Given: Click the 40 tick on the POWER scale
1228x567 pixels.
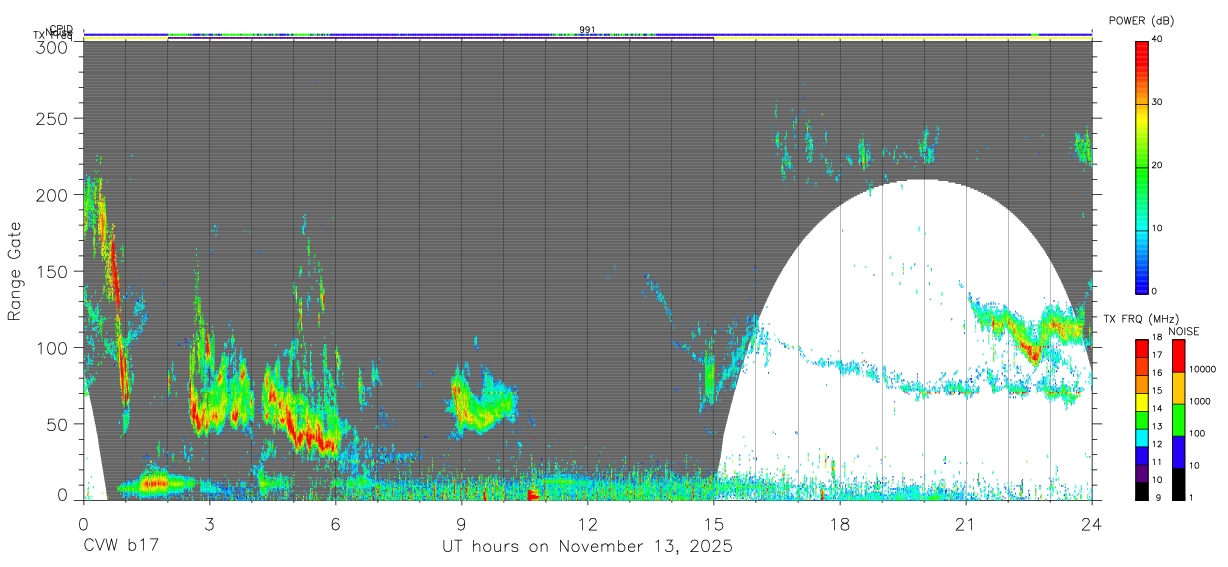Looking at the screenshot, I should 1157,39.
